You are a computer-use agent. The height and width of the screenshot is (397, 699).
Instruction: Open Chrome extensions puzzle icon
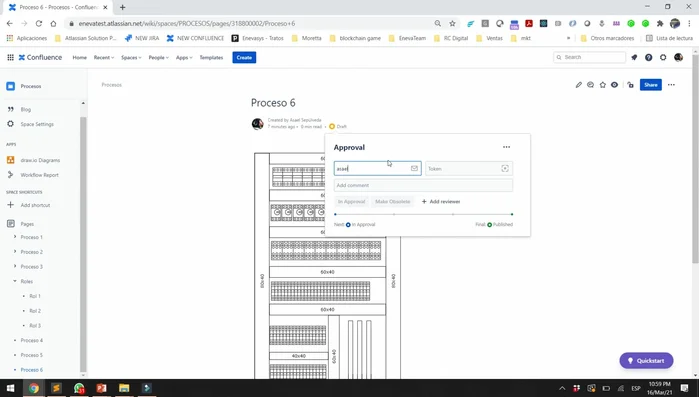660,24
